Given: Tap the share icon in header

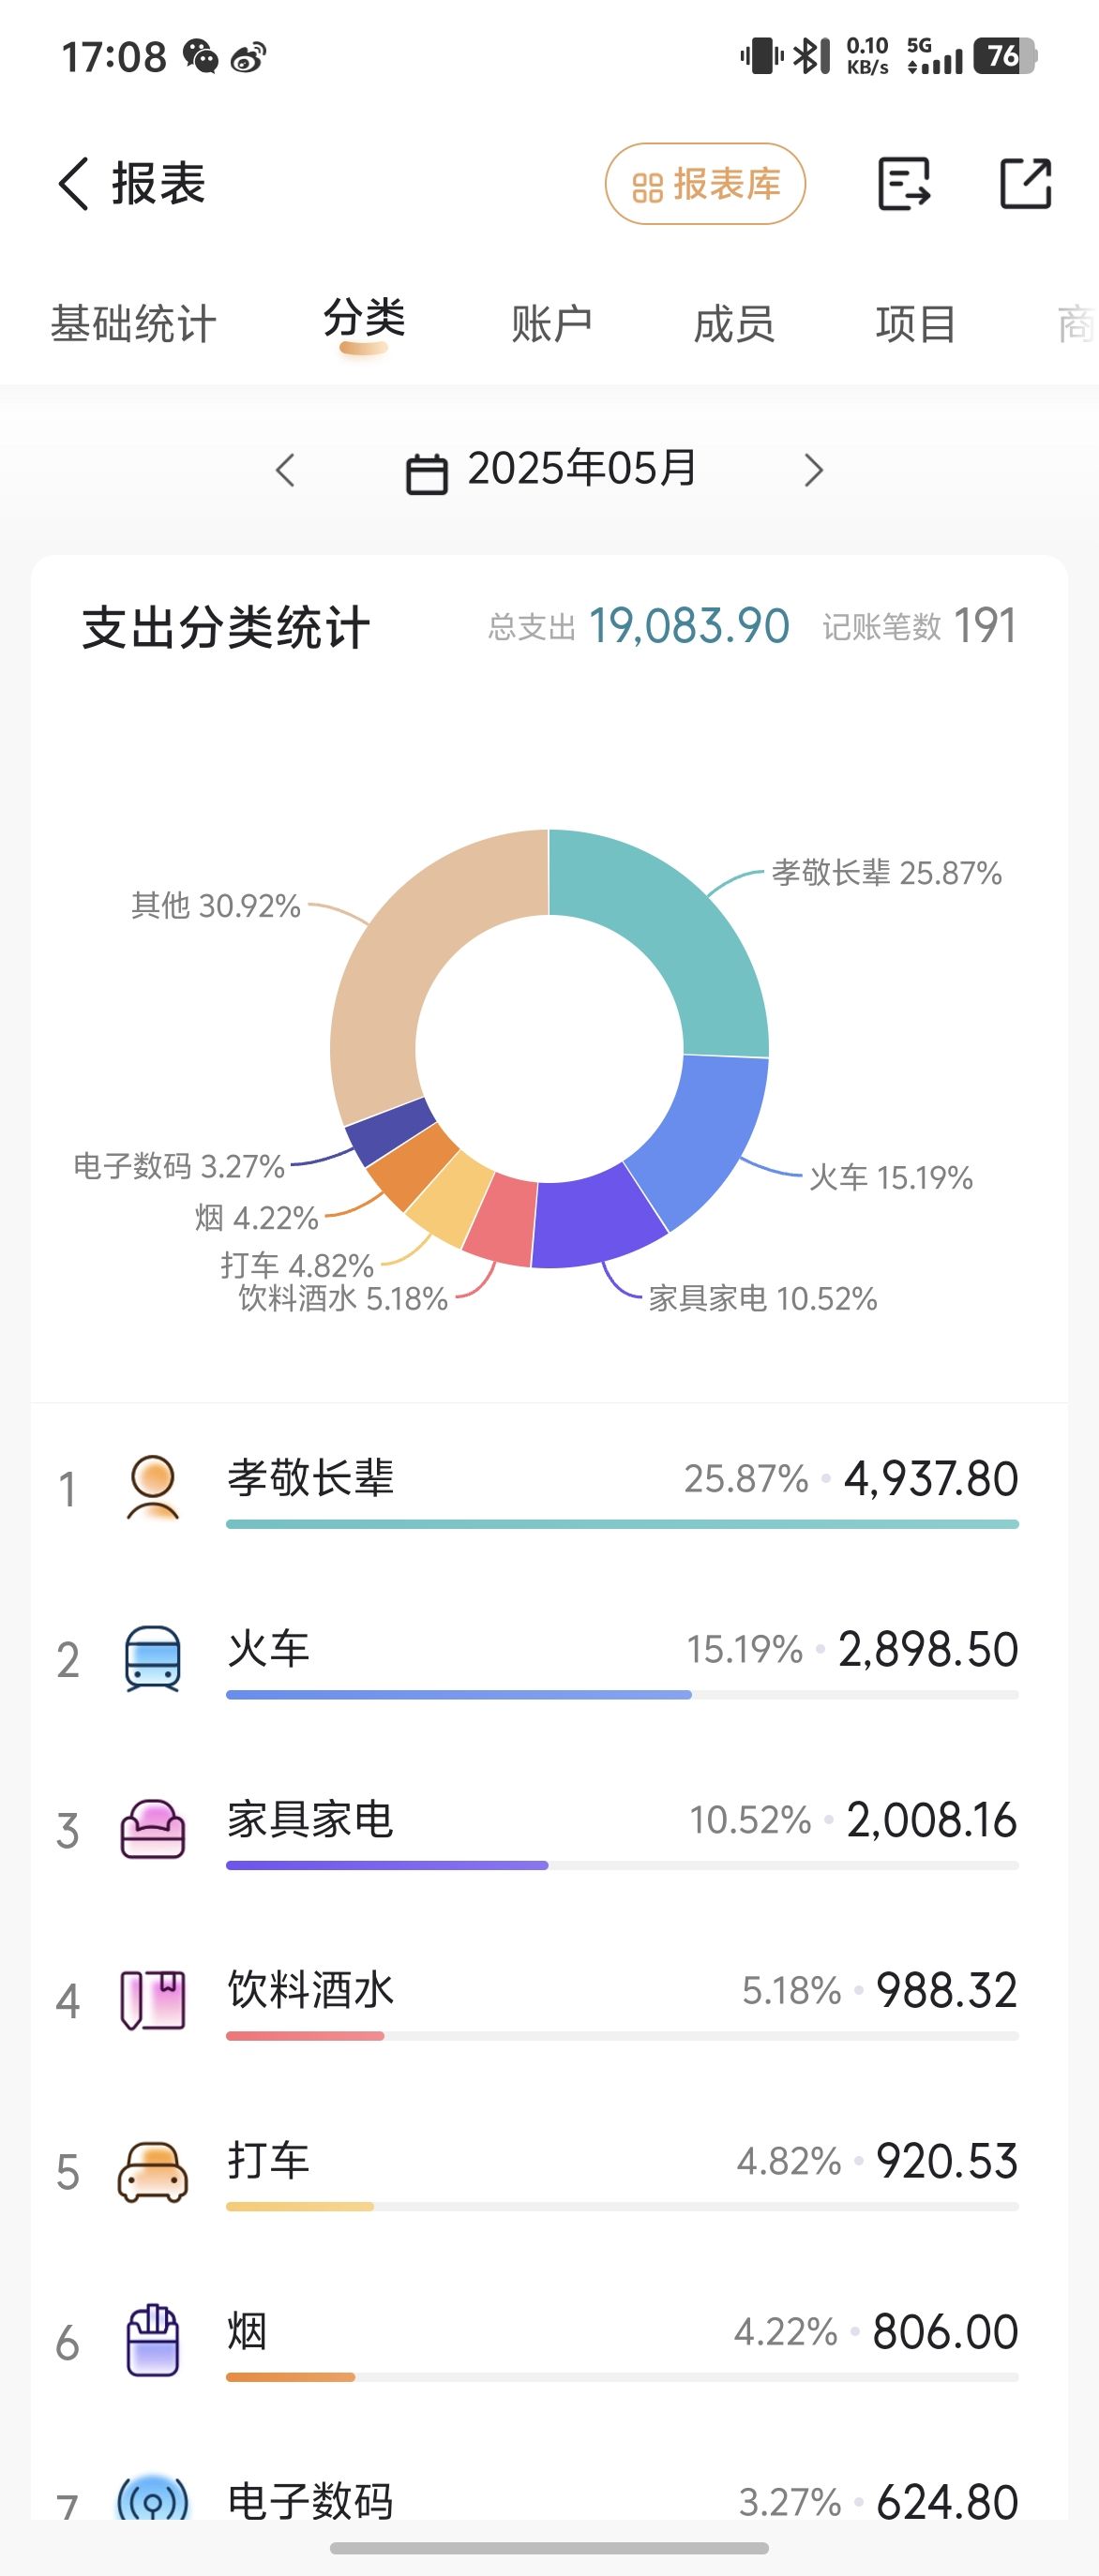Looking at the screenshot, I should [1026, 184].
